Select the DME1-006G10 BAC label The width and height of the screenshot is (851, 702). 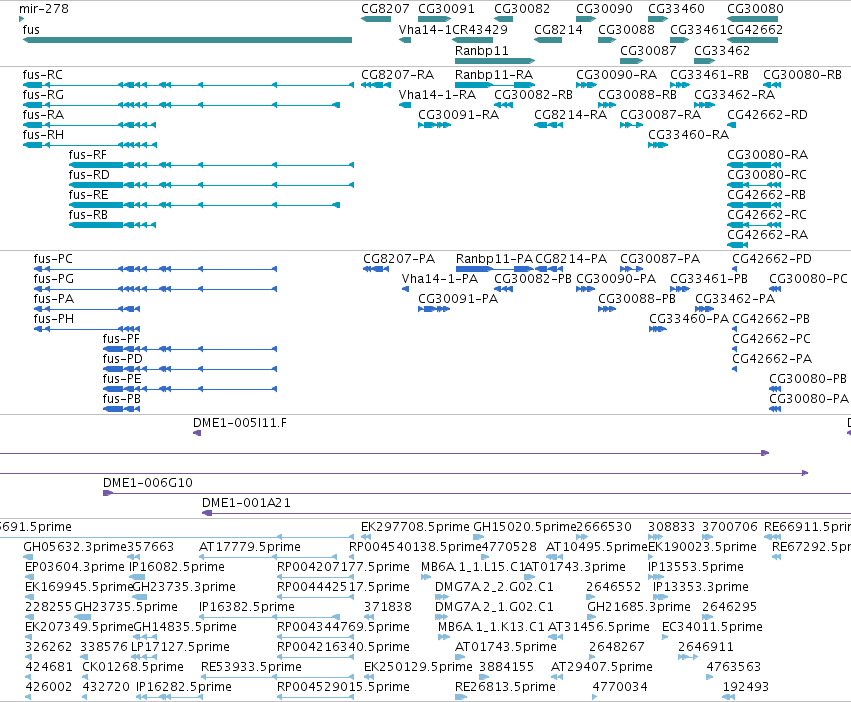(148, 483)
